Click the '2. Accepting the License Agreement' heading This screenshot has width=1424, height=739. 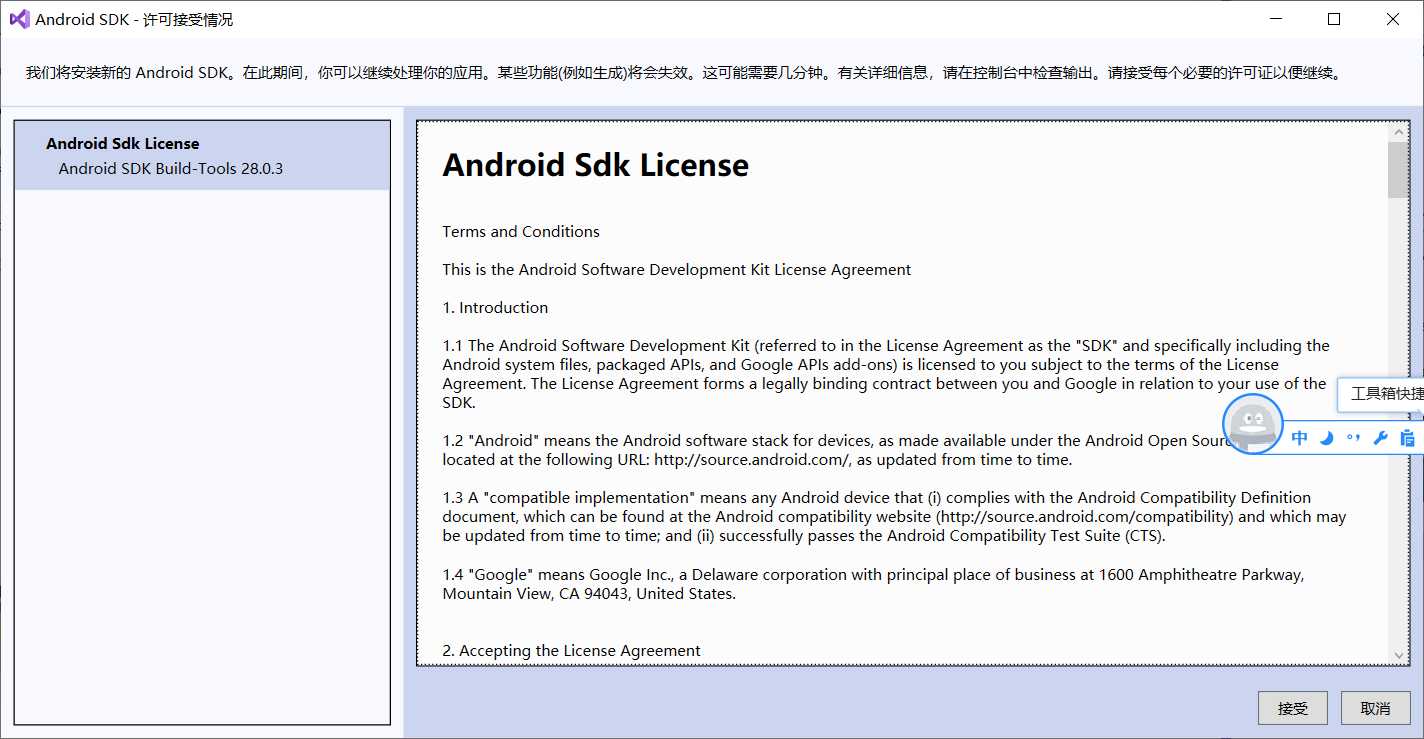[571, 650]
